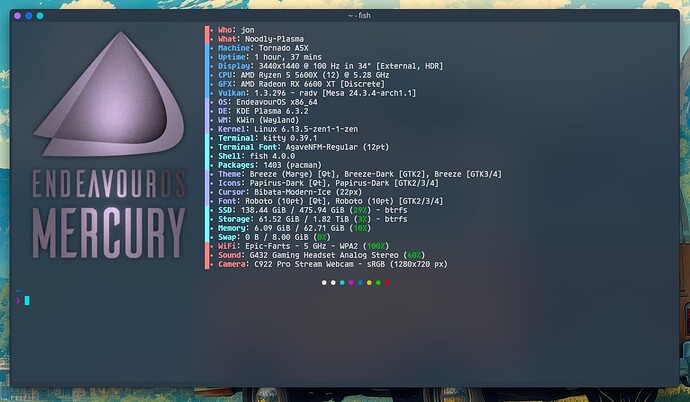Image resolution: width=690 pixels, height=402 pixels.
Task: Click the "DE: KDE Plasma 6.3.2" line
Action: coord(263,111)
